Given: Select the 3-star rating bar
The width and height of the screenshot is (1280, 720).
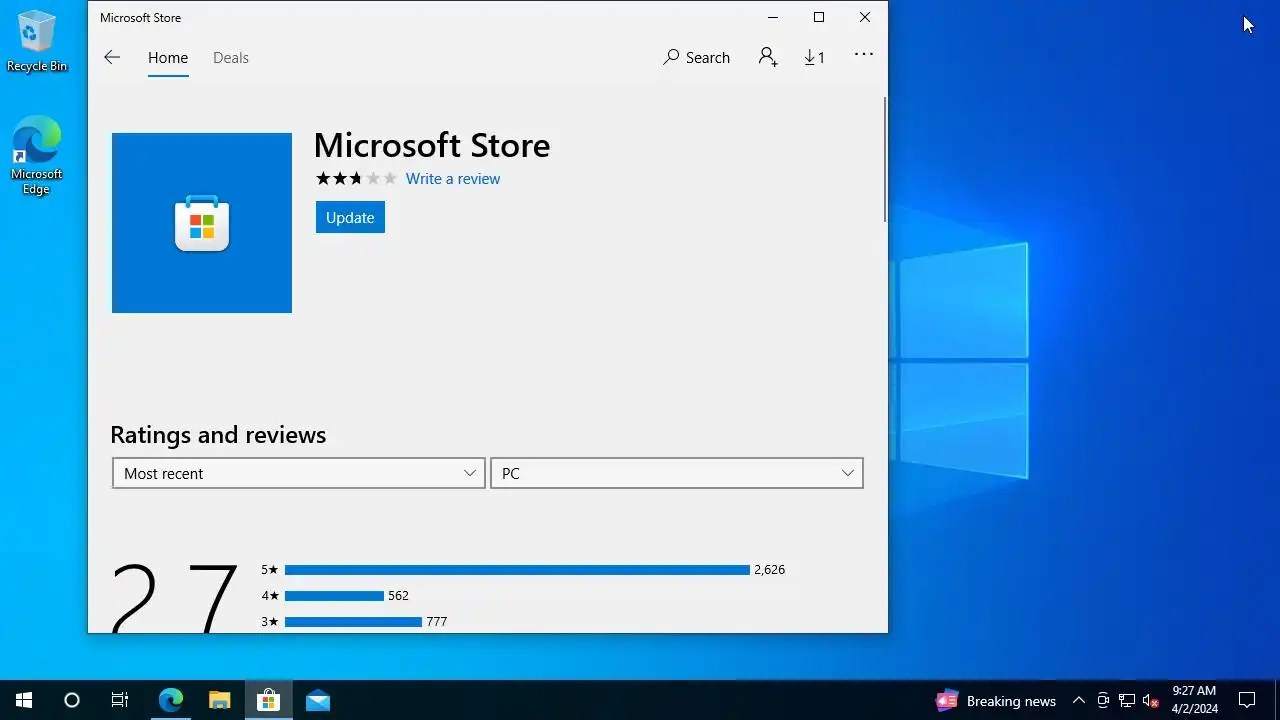Looking at the screenshot, I should (353, 622).
